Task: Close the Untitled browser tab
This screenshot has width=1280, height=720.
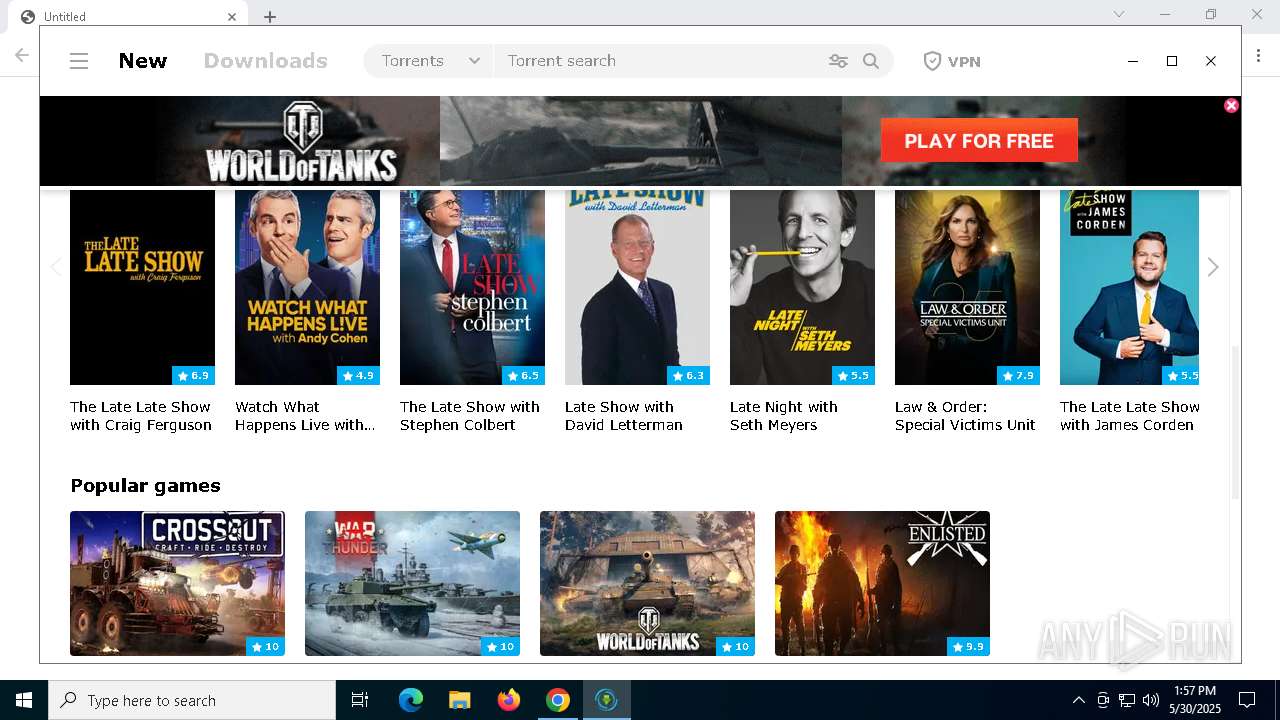Action: 232,16
